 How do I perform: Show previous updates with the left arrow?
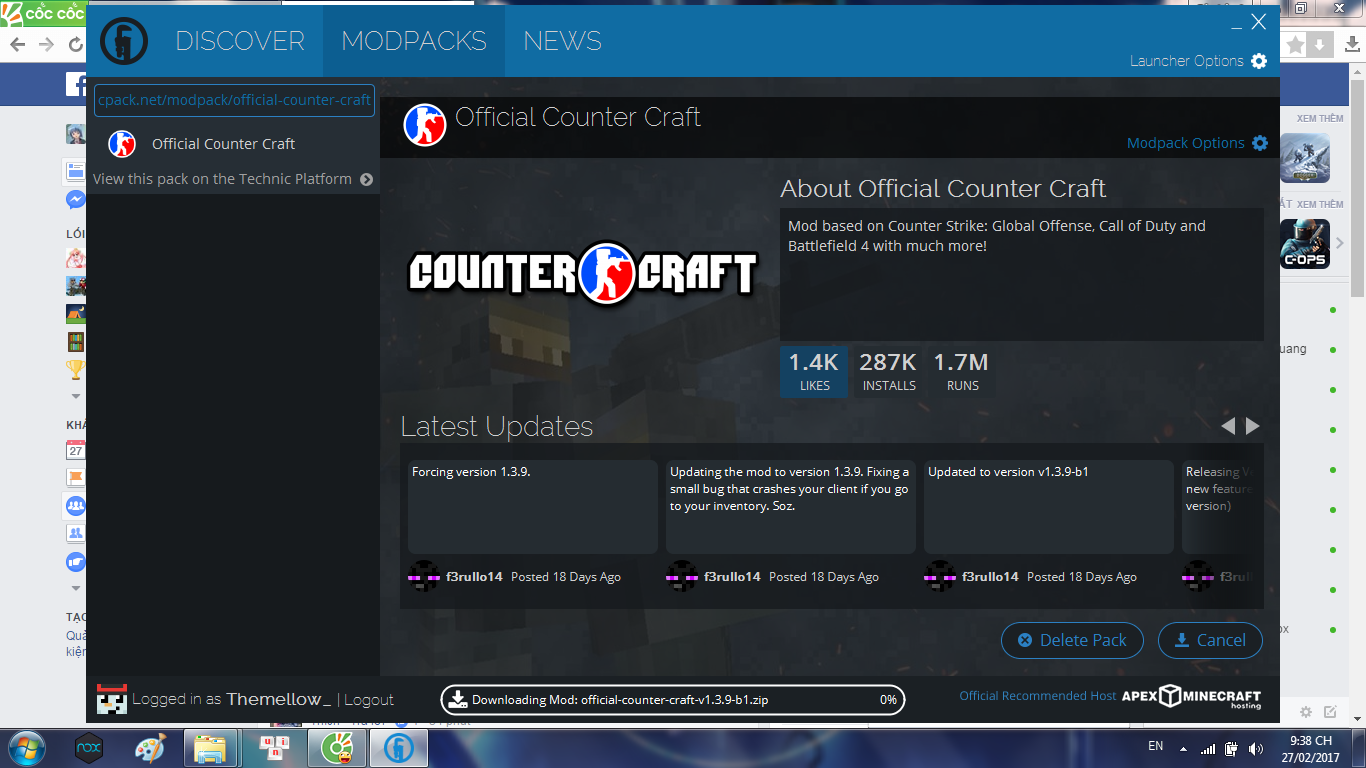click(x=1229, y=426)
